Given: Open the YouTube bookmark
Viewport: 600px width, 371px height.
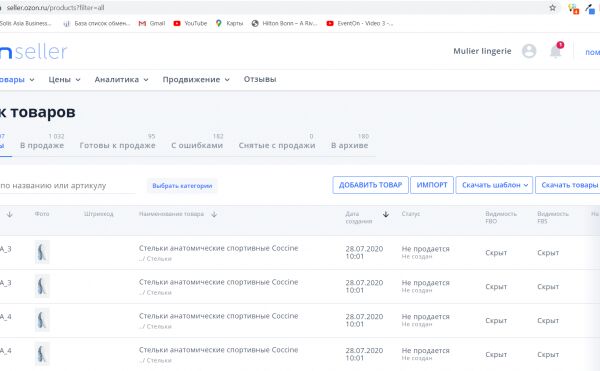Looking at the screenshot, I should tap(190, 23).
